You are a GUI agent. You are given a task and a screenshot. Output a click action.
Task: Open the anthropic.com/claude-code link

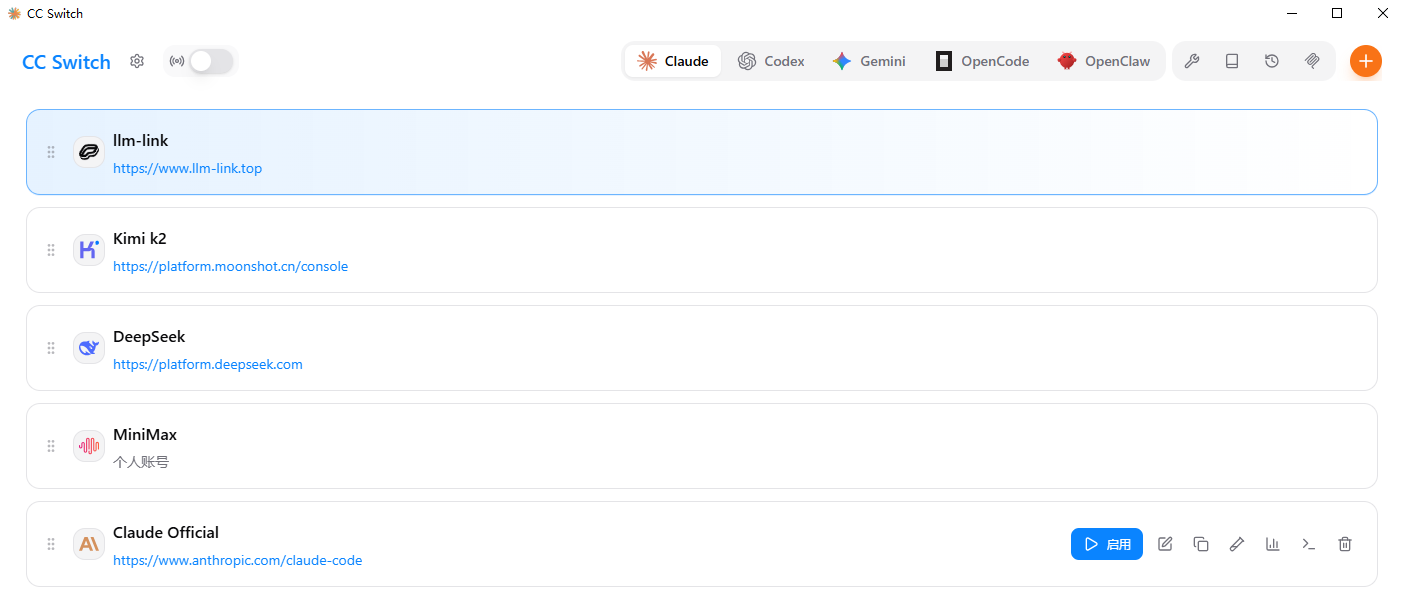(x=237, y=560)
